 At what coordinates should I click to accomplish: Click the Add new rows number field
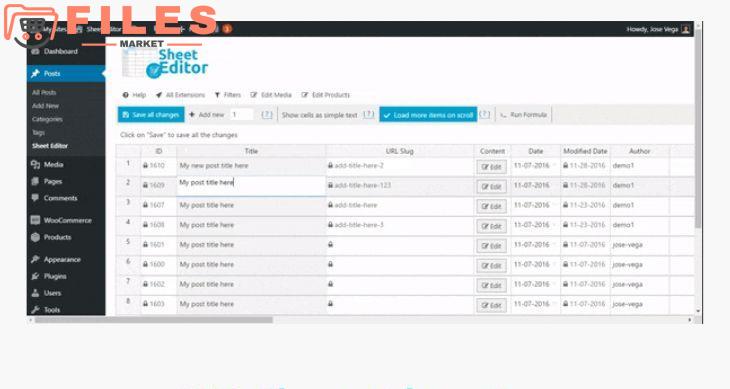click(241, 114)
